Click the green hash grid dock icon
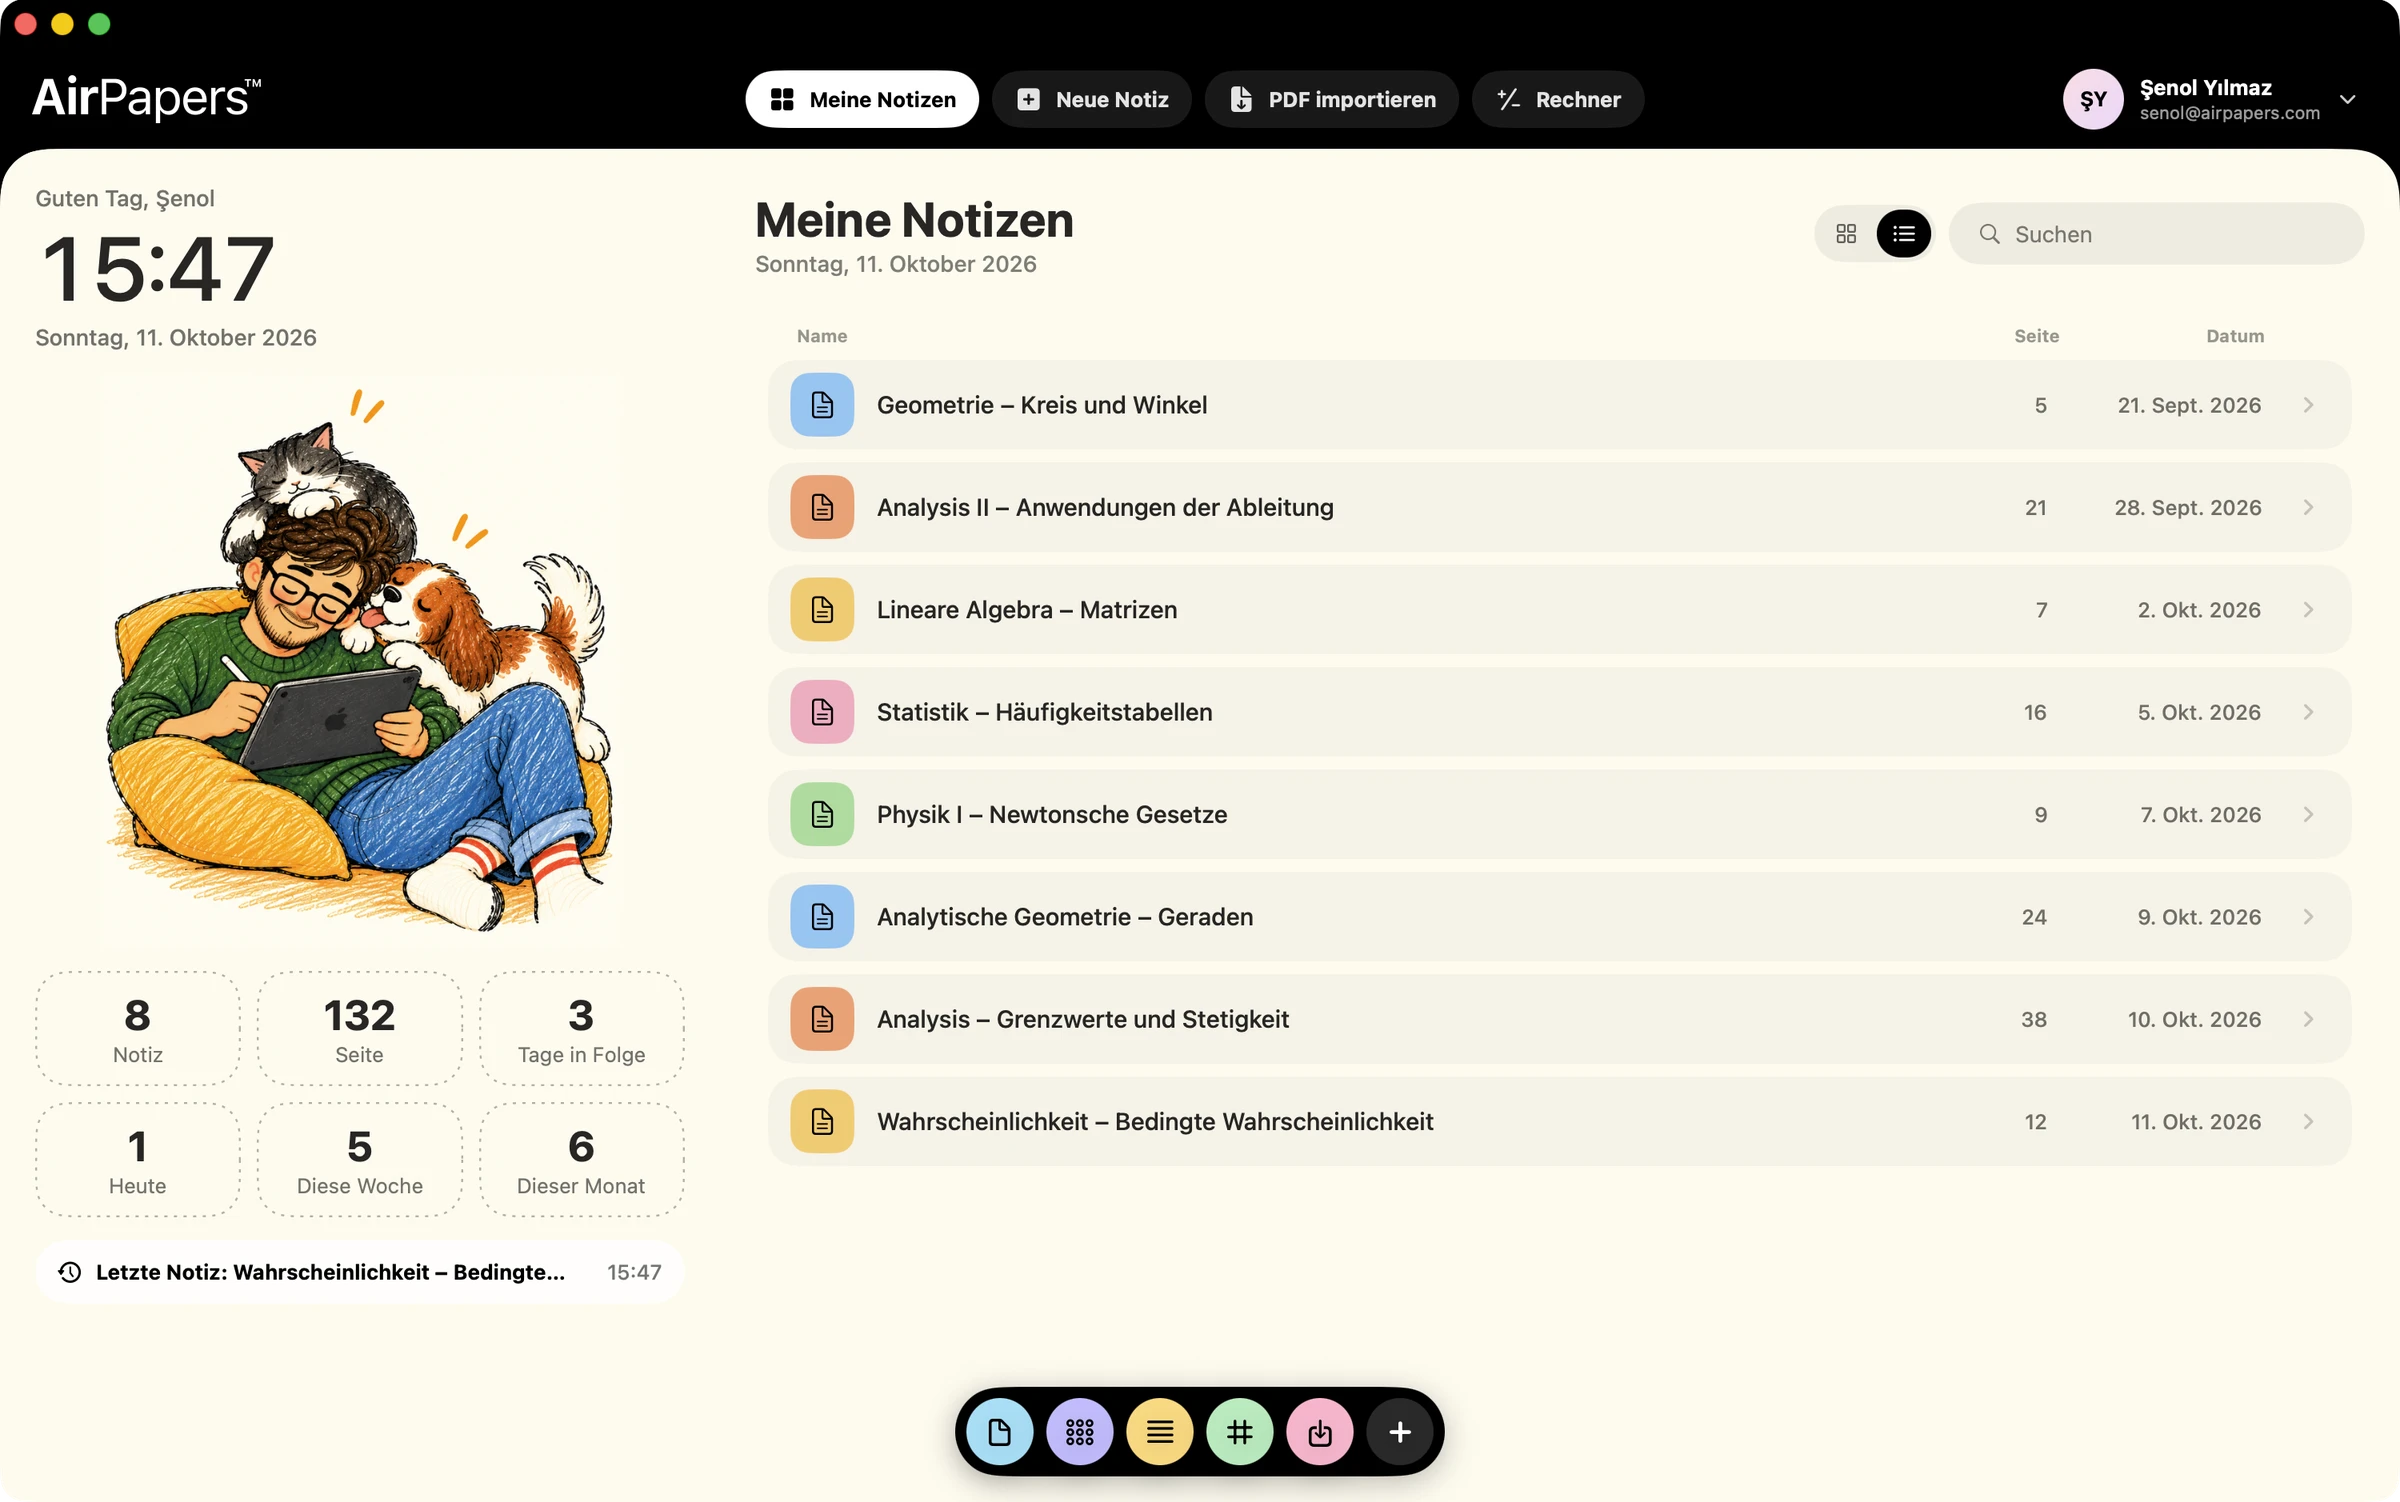2400x1502 pixels. point(1239,1432)
